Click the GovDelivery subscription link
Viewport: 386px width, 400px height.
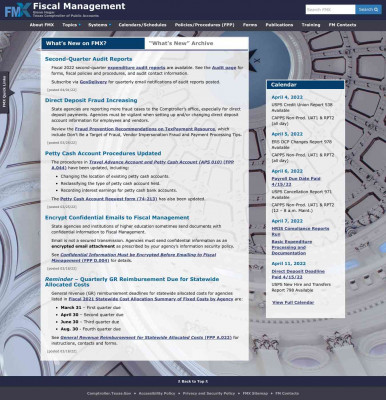[93, 82]
